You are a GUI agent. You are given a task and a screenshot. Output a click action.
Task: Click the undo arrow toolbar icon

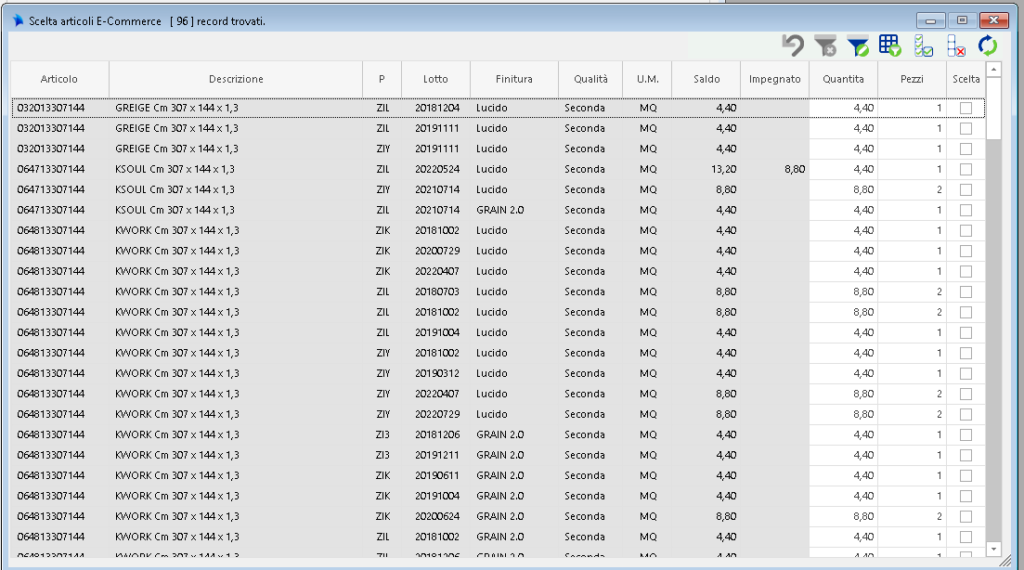coord(793,46)
